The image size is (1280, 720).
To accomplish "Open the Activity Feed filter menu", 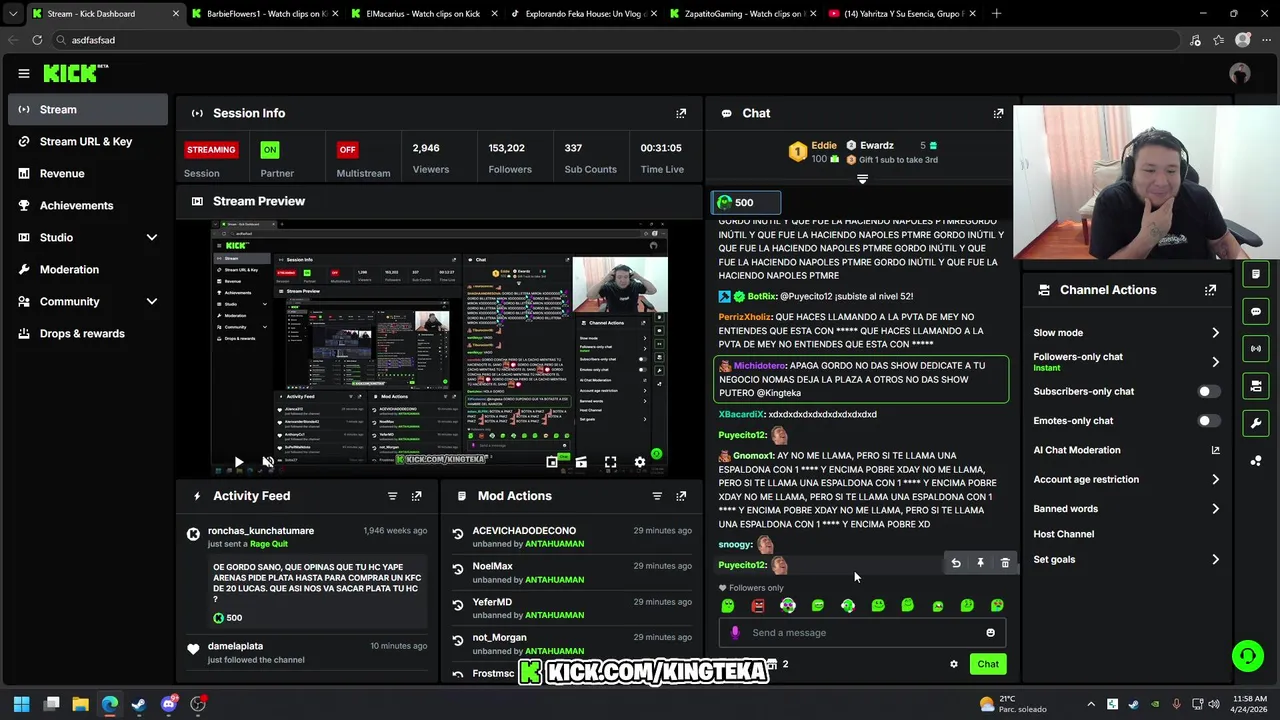I will click(392, 496).
